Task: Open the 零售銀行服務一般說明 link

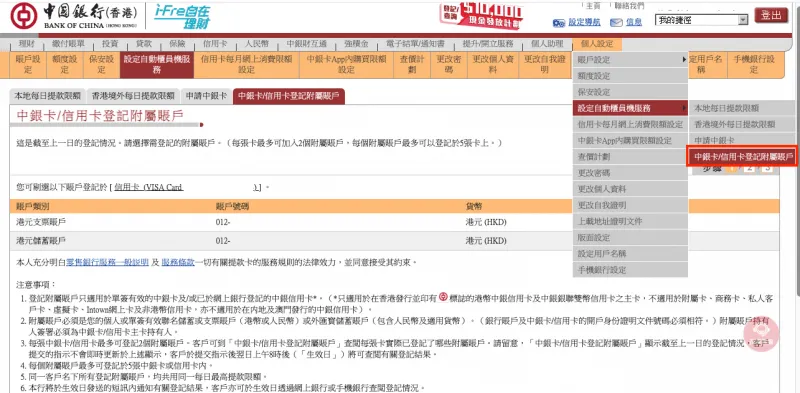Action: (x=107, y=262)
